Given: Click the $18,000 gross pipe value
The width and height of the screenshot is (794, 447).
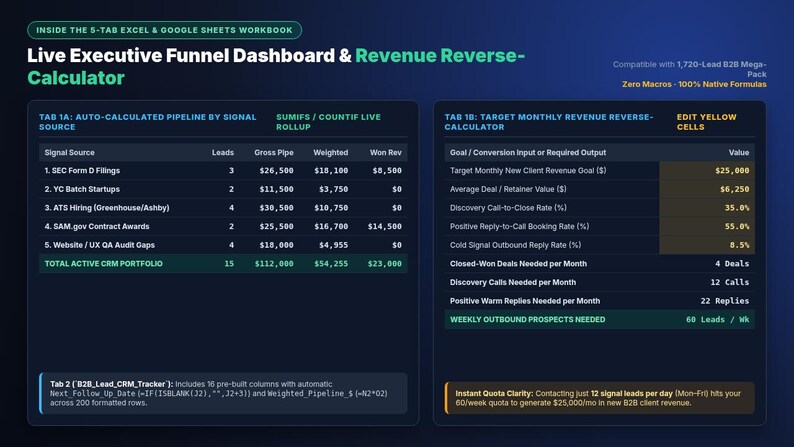Looking at the screenshot, I should pos(276,245).
